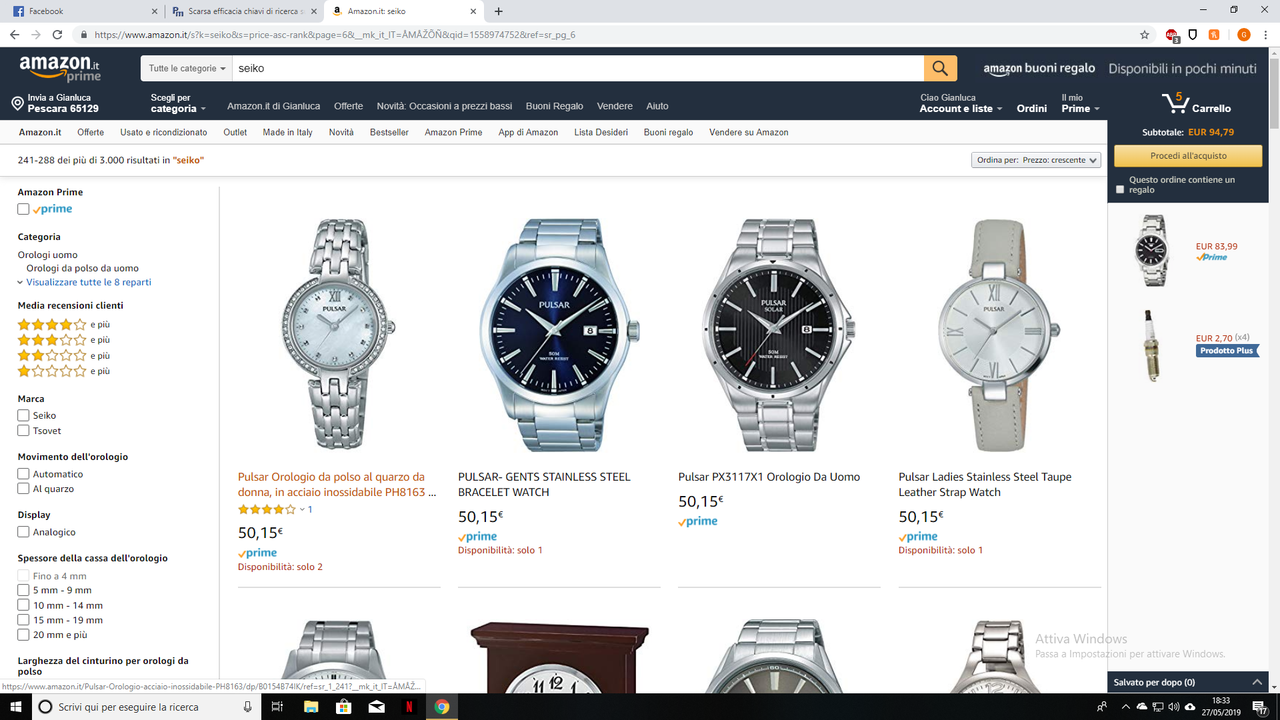
Task: Open Task View in taskbar
Action: [x=277, y=707]
